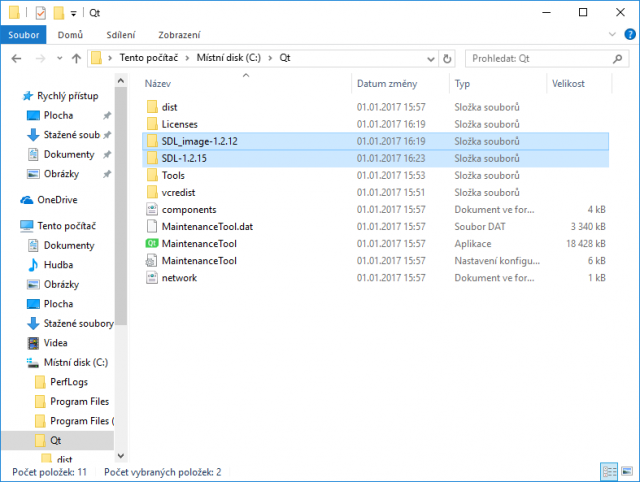The image size is (640, 482).
Task: Select the network document icon
Action: (x=152, y=278)
